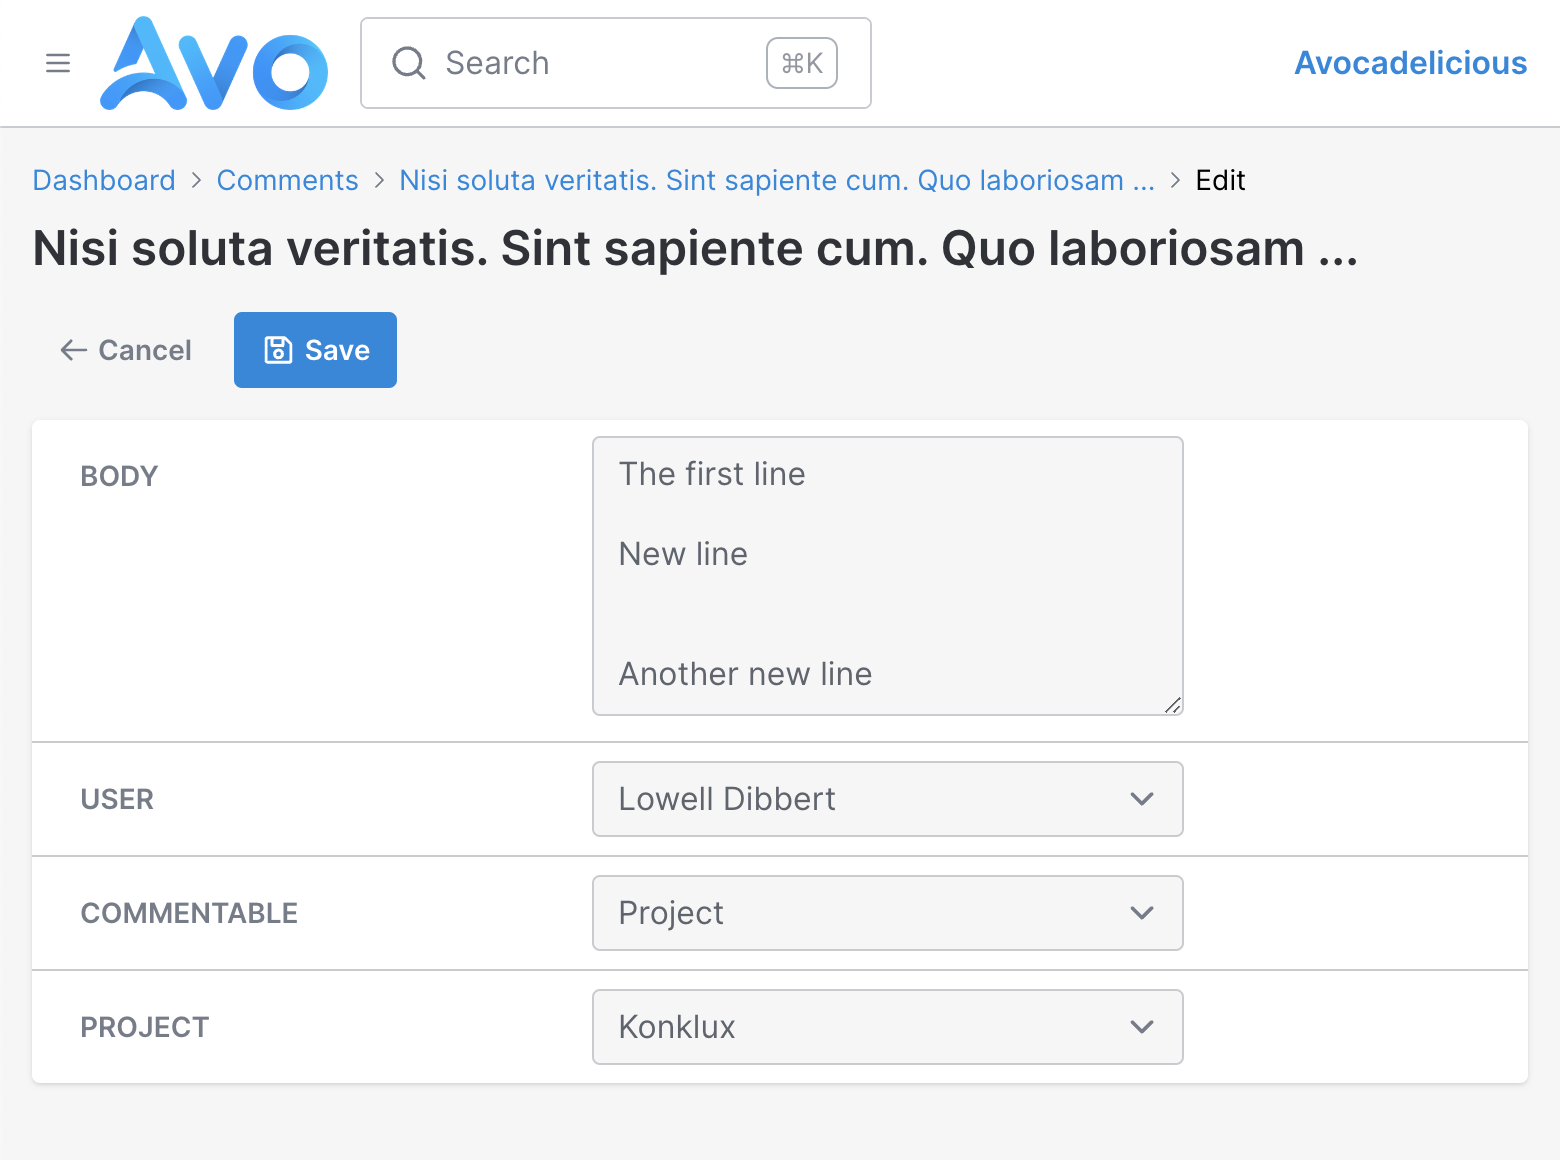This screenshot has width=1560, height=1160.
Task: Click the chevron after Dashboard breadcrumb
Action: [196, 180]
